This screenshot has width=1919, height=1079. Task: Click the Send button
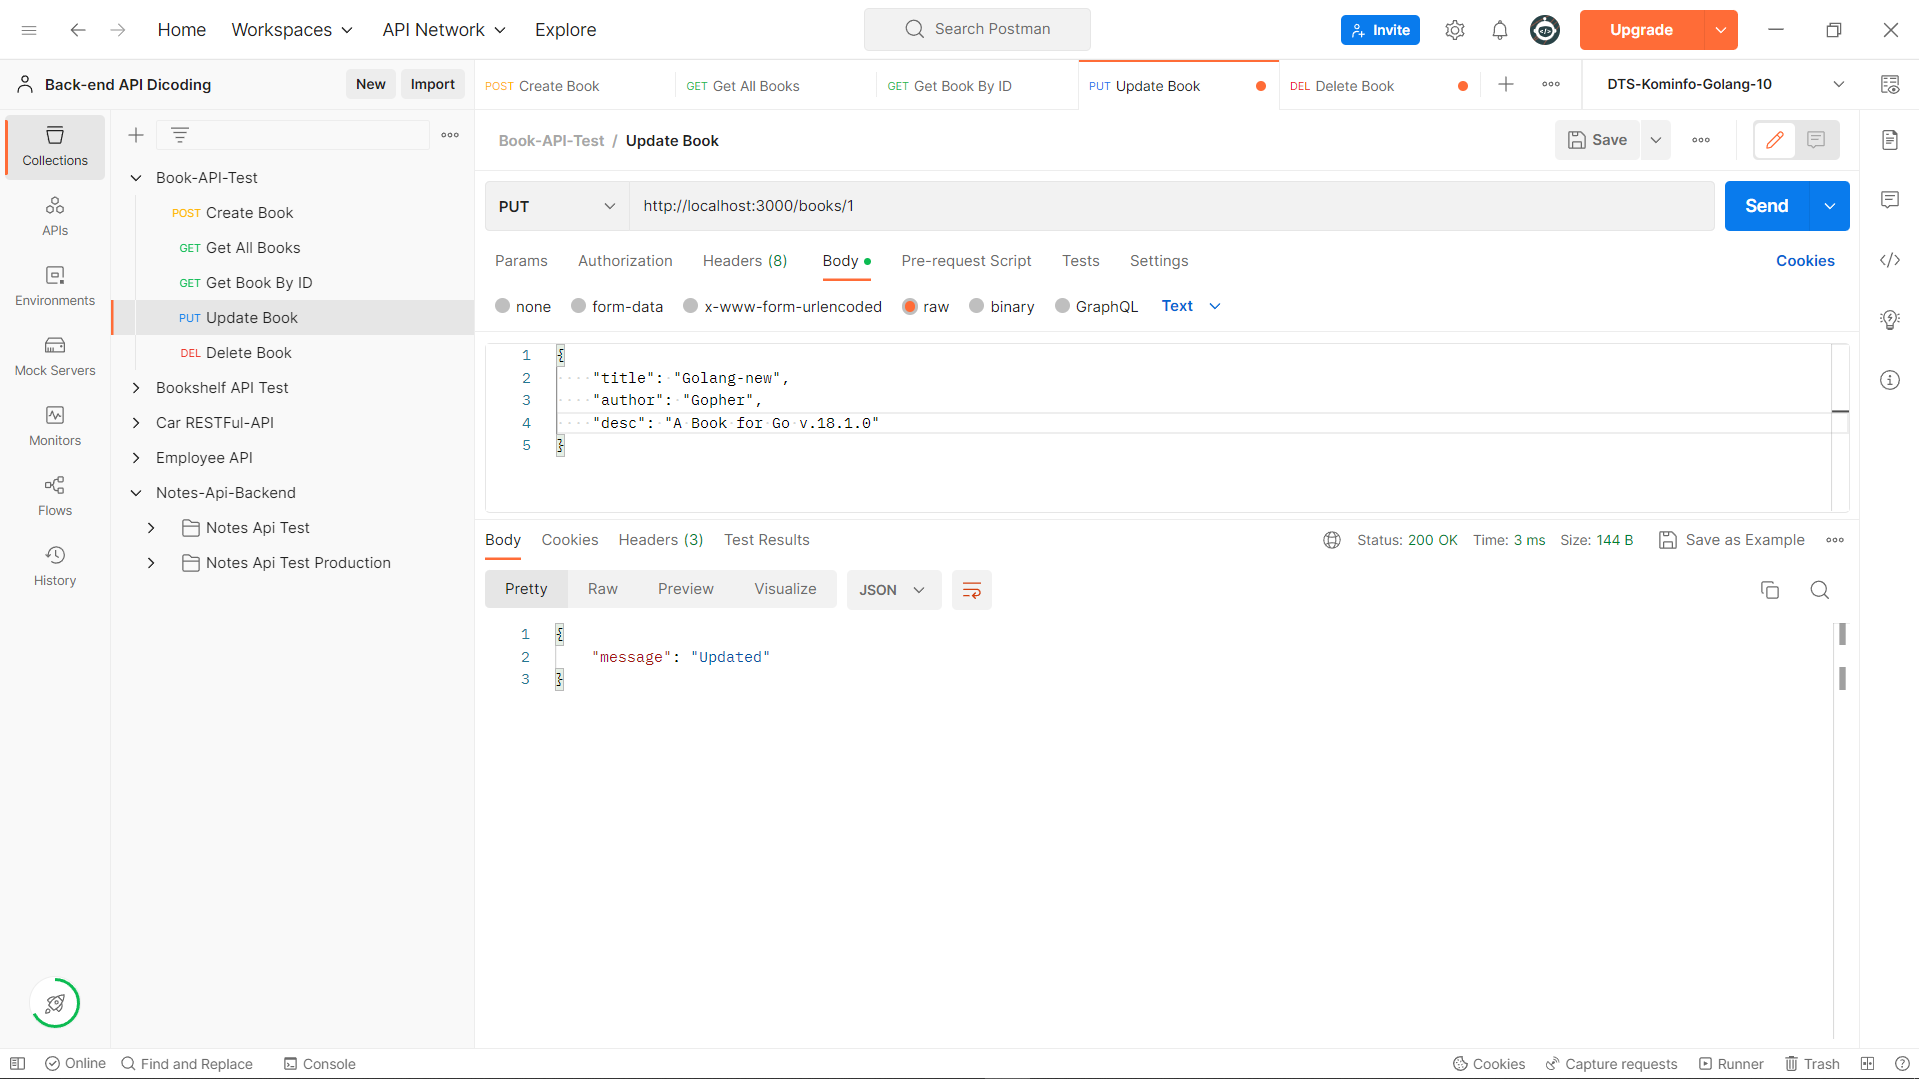(x=1766, y=206)
